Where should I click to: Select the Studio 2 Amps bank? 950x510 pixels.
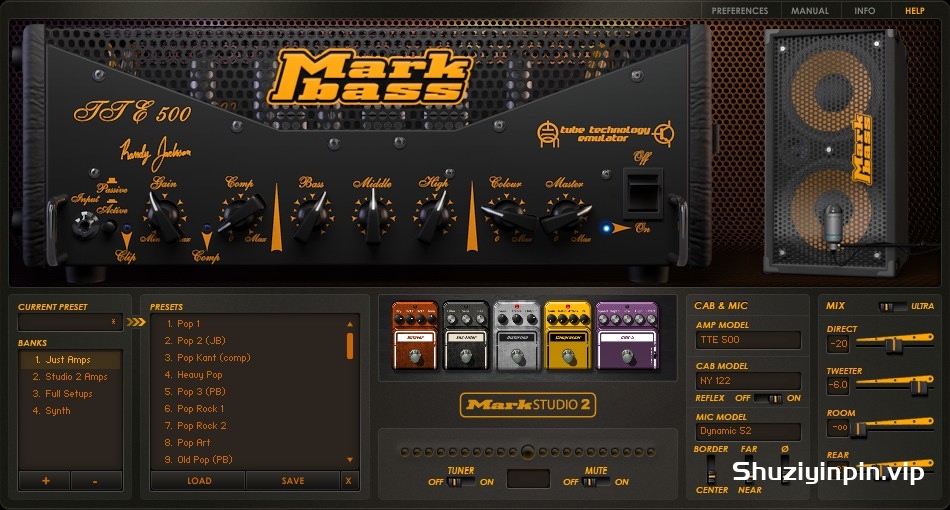(70, 377)
